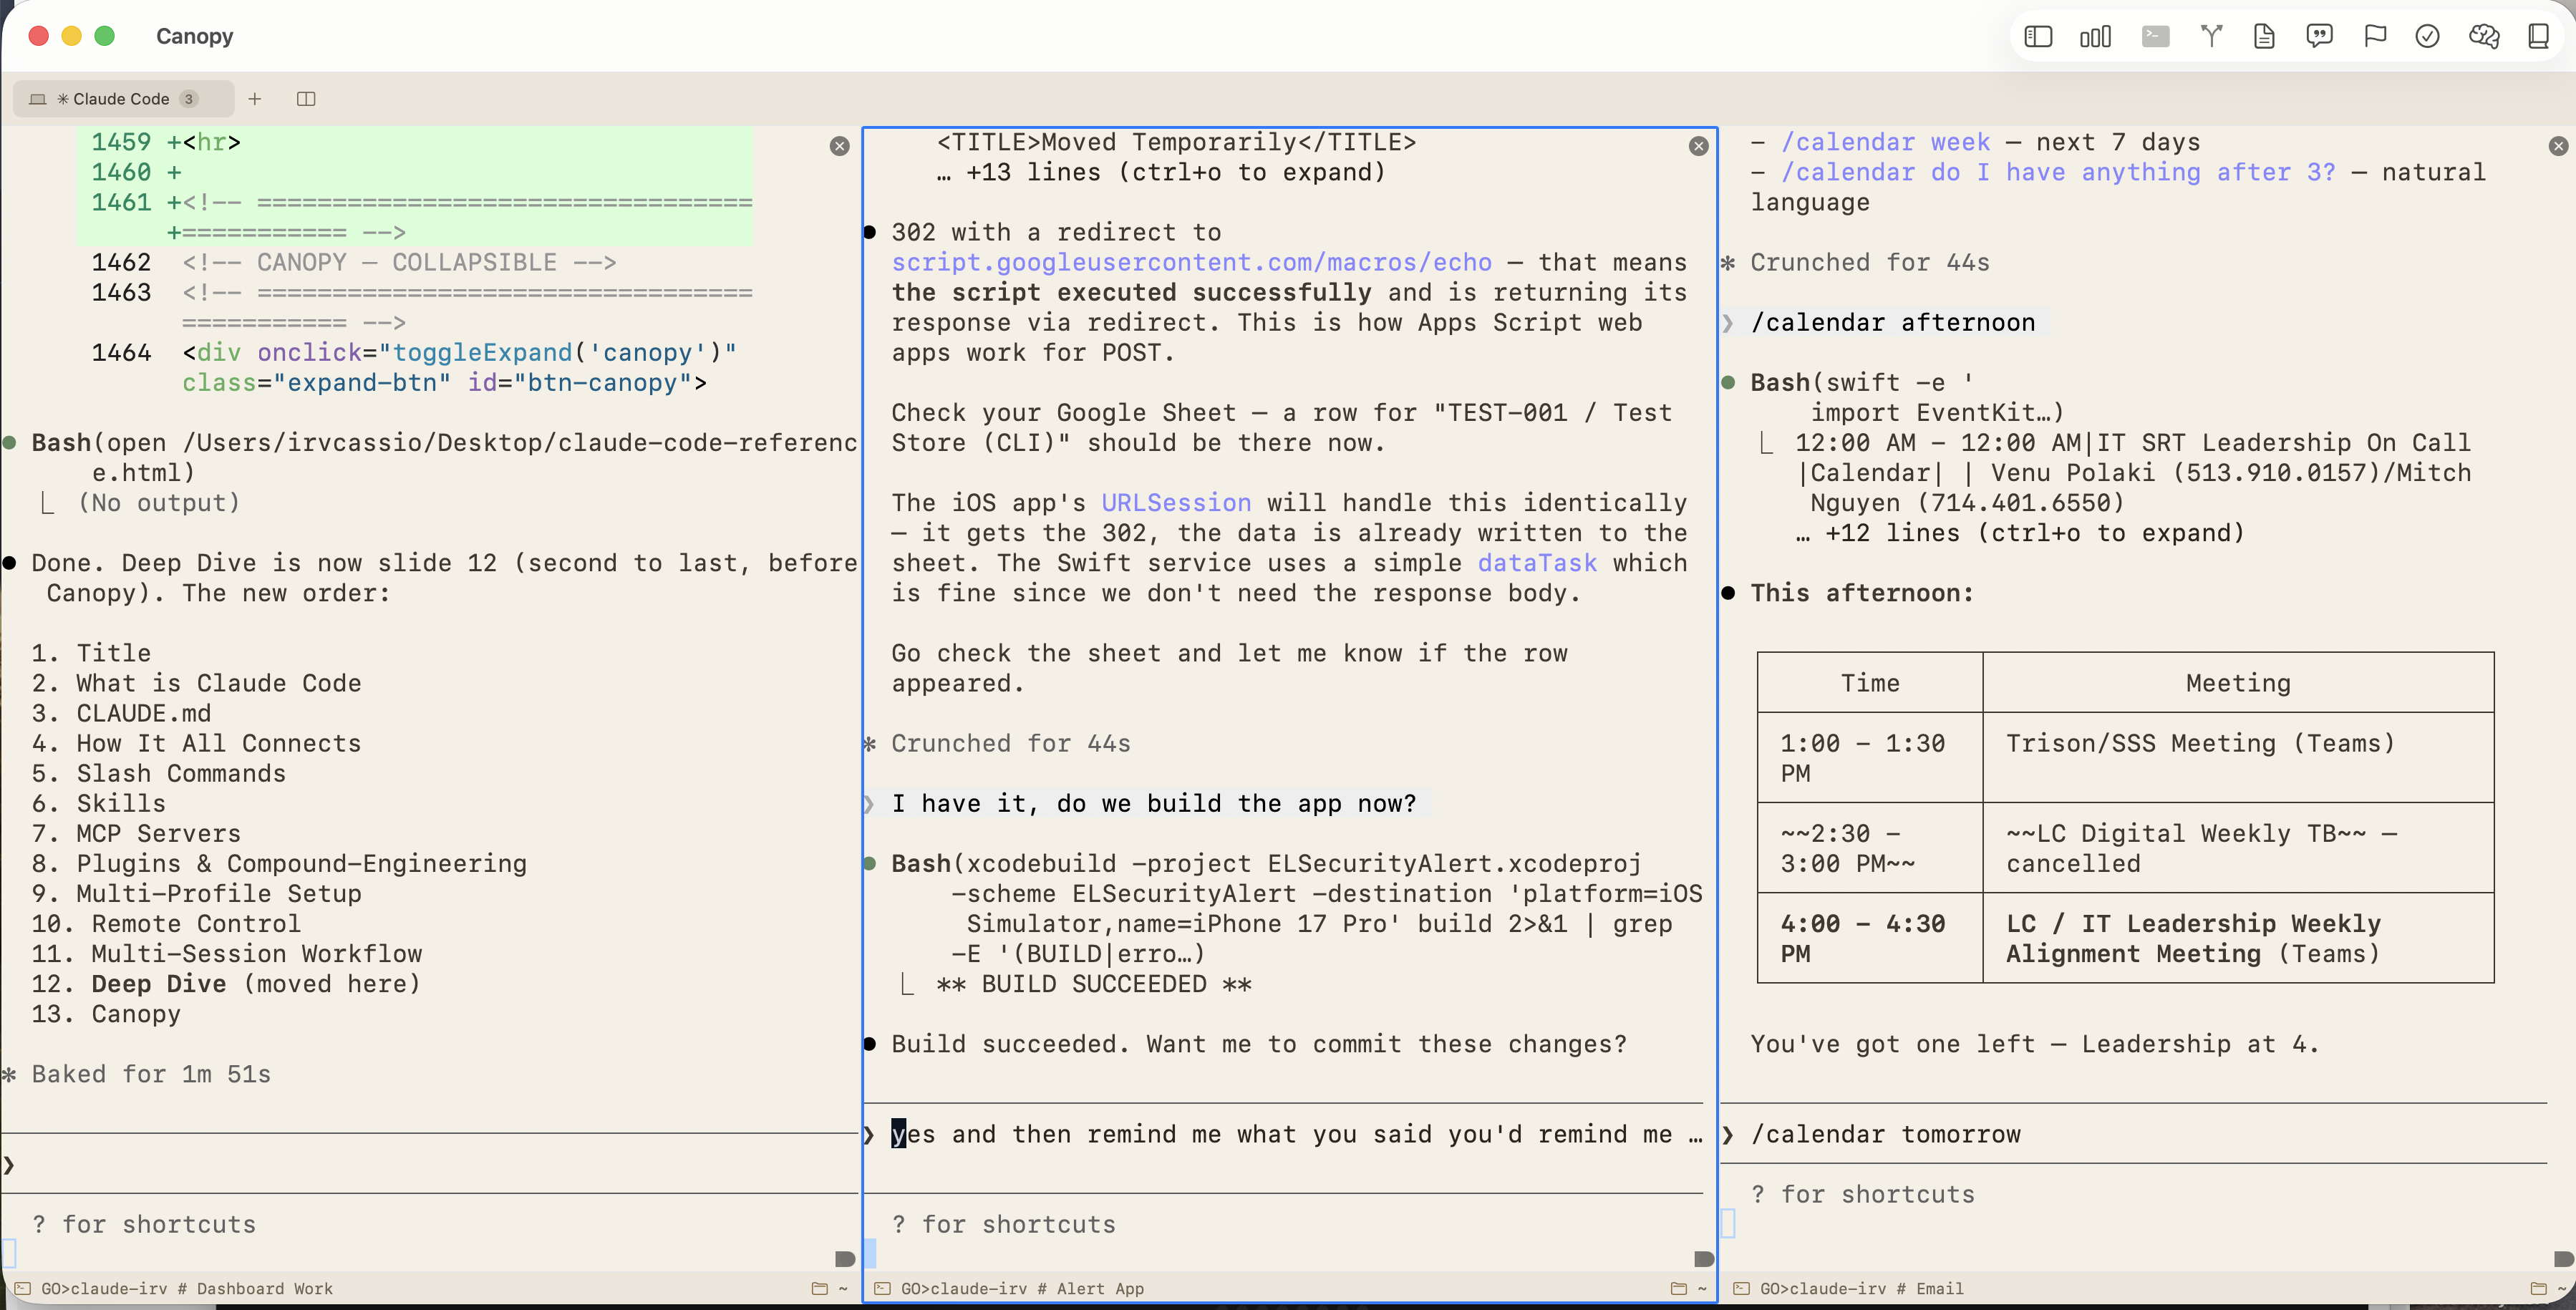Screen dimensions: 2576x1310
Task: Click the tab count badge 3
Action: pyautogui.click(x=188, y=98)
